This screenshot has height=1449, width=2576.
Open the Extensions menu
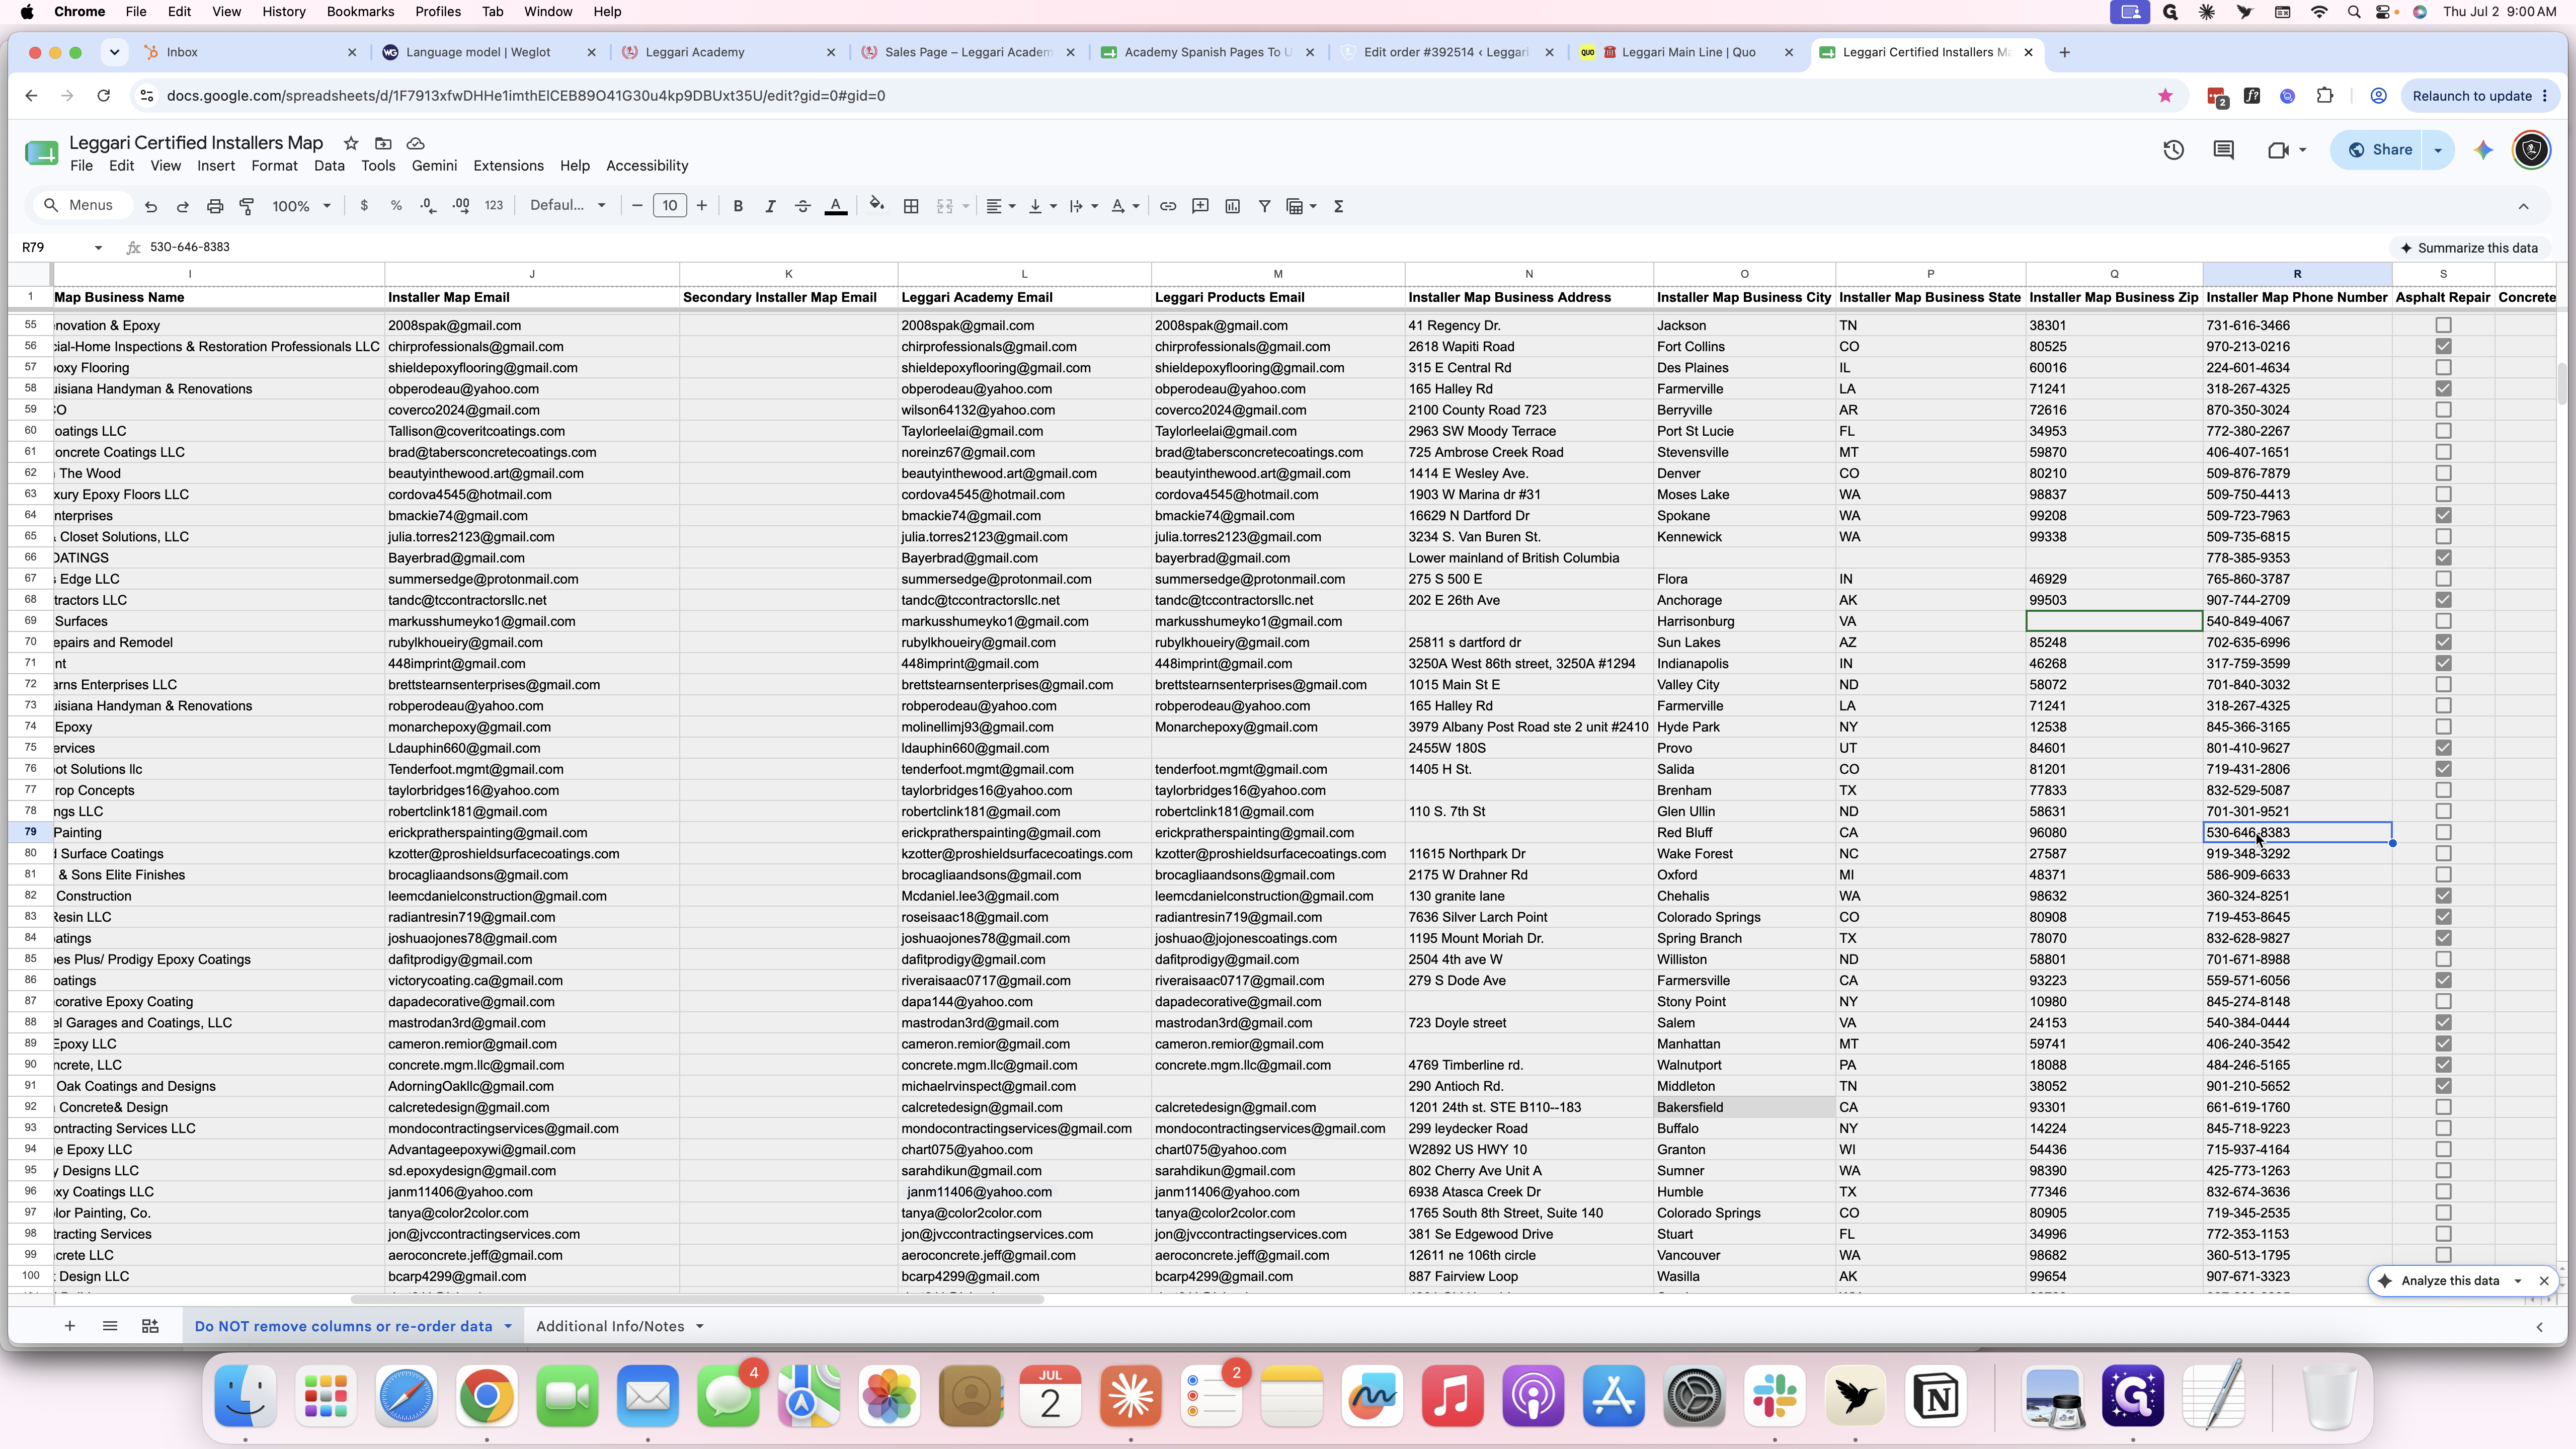(508, 166)
